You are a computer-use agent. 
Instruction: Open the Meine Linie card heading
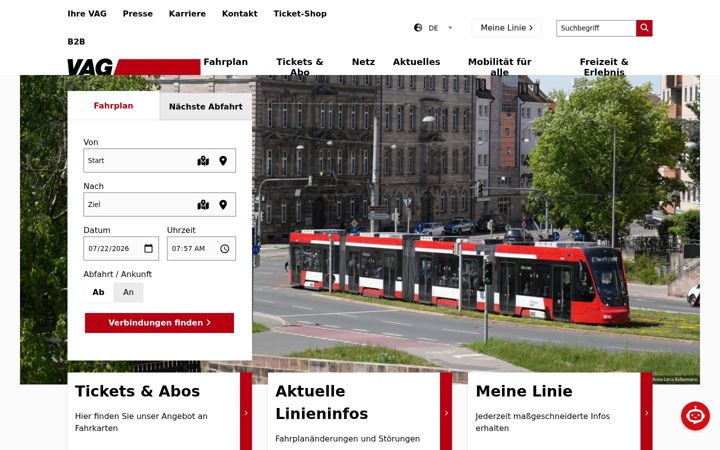(524, 391)
